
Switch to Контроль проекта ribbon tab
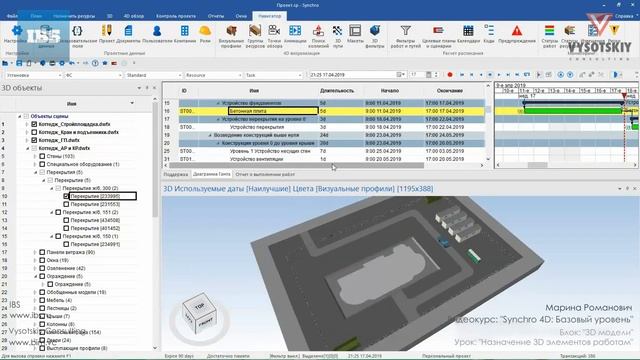(176, 16)
